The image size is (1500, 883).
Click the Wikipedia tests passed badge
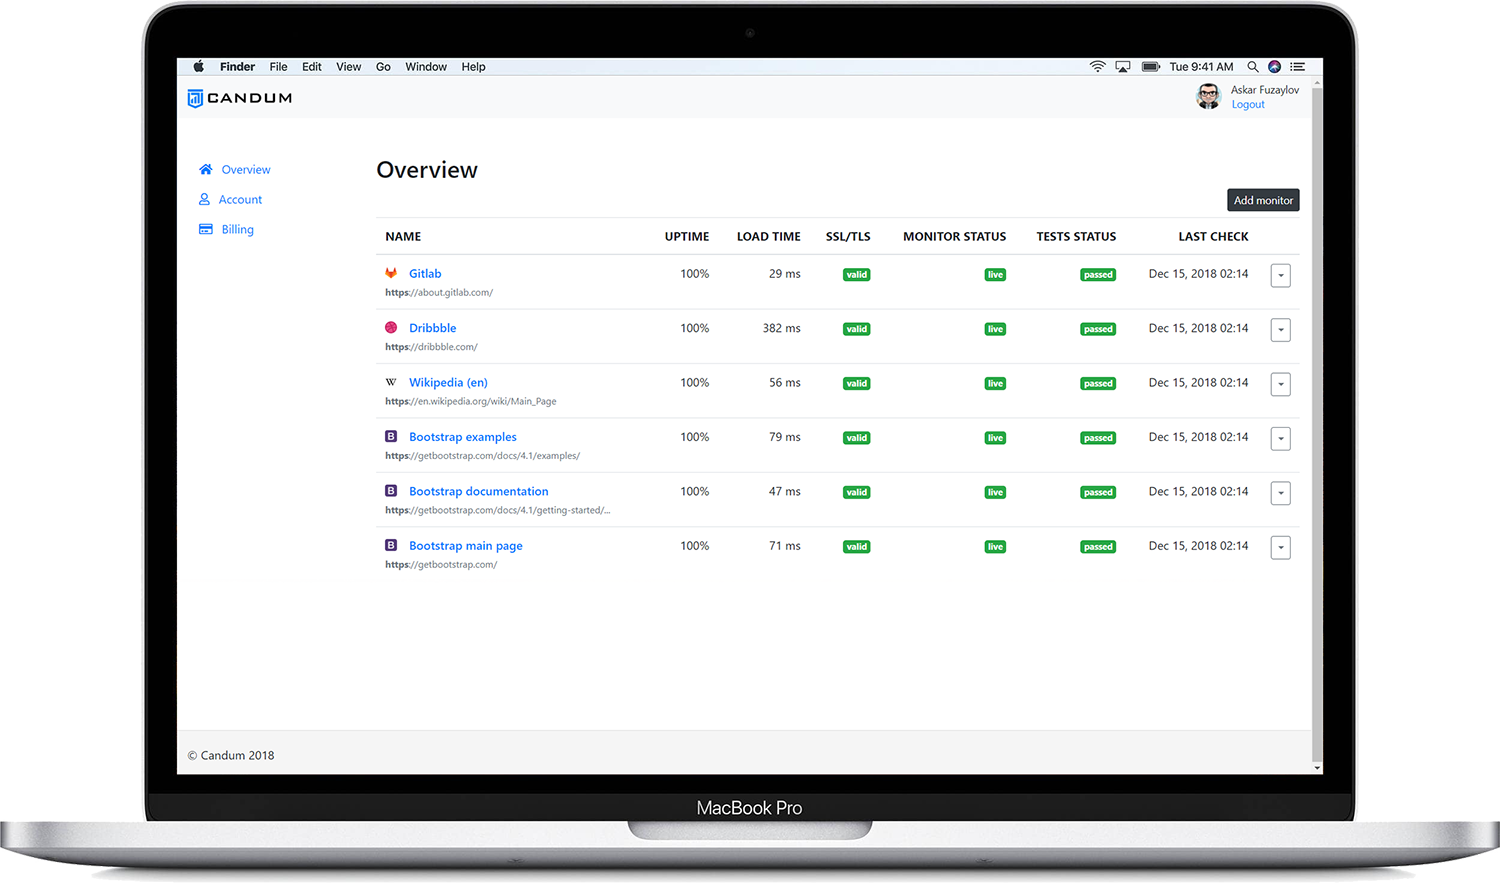(x=1098, y=384)
